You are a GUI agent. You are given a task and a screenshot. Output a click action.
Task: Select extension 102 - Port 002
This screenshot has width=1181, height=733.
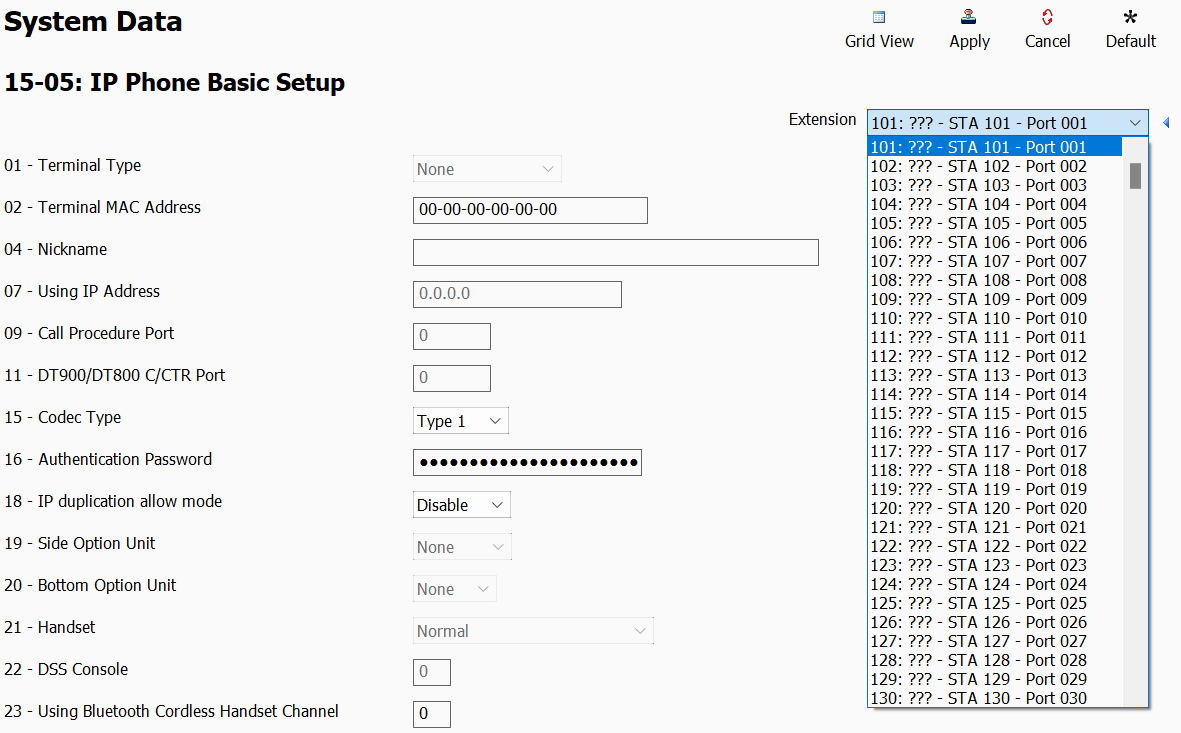click(995, 166)
